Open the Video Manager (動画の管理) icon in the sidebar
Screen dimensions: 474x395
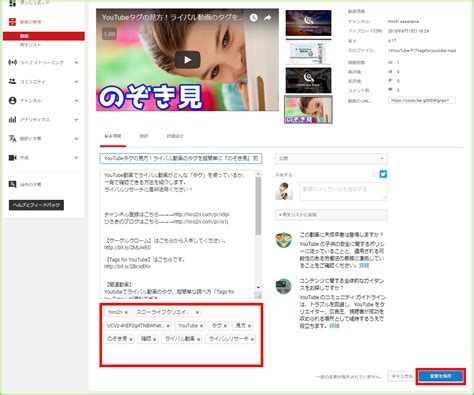[12, 22]
